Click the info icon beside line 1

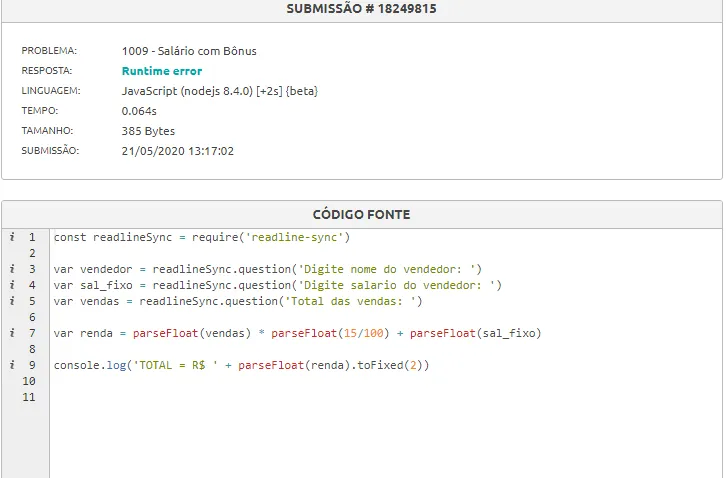tap(11, 238)
